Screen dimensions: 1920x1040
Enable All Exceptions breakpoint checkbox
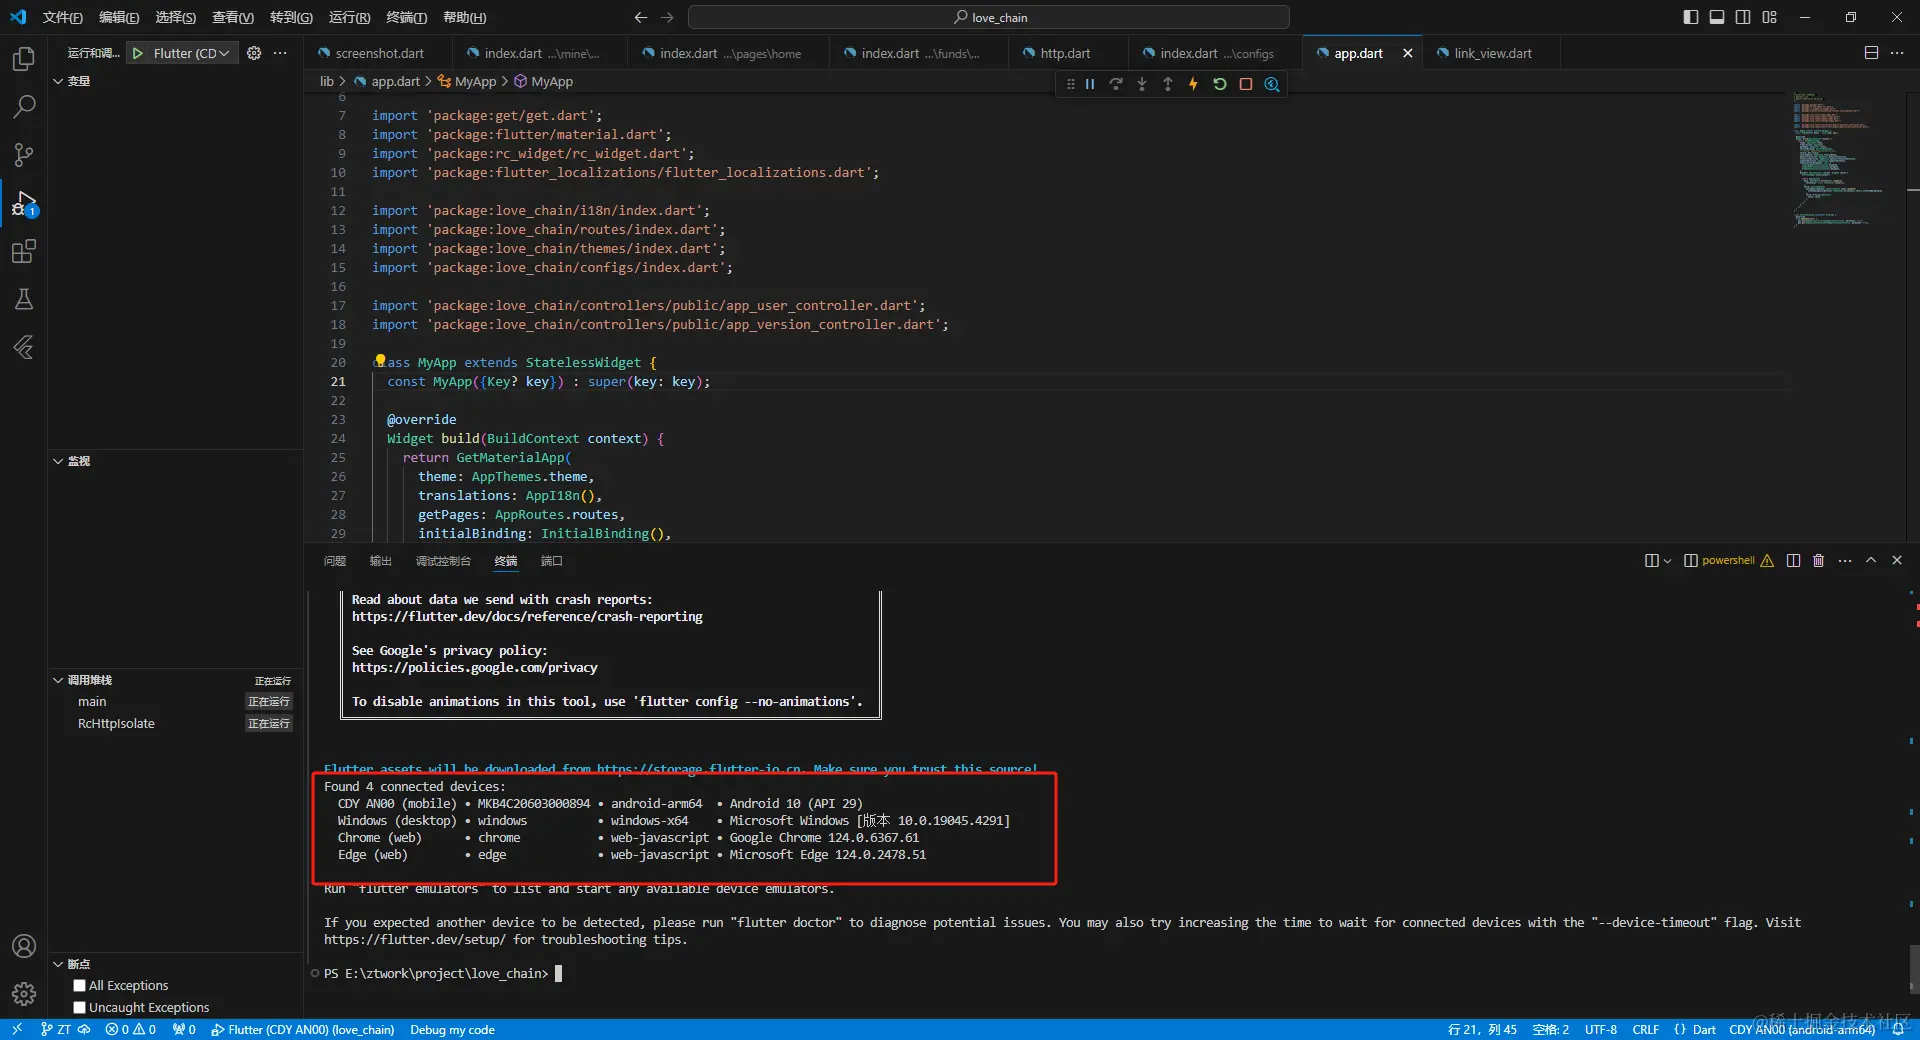tap(80, 986)
